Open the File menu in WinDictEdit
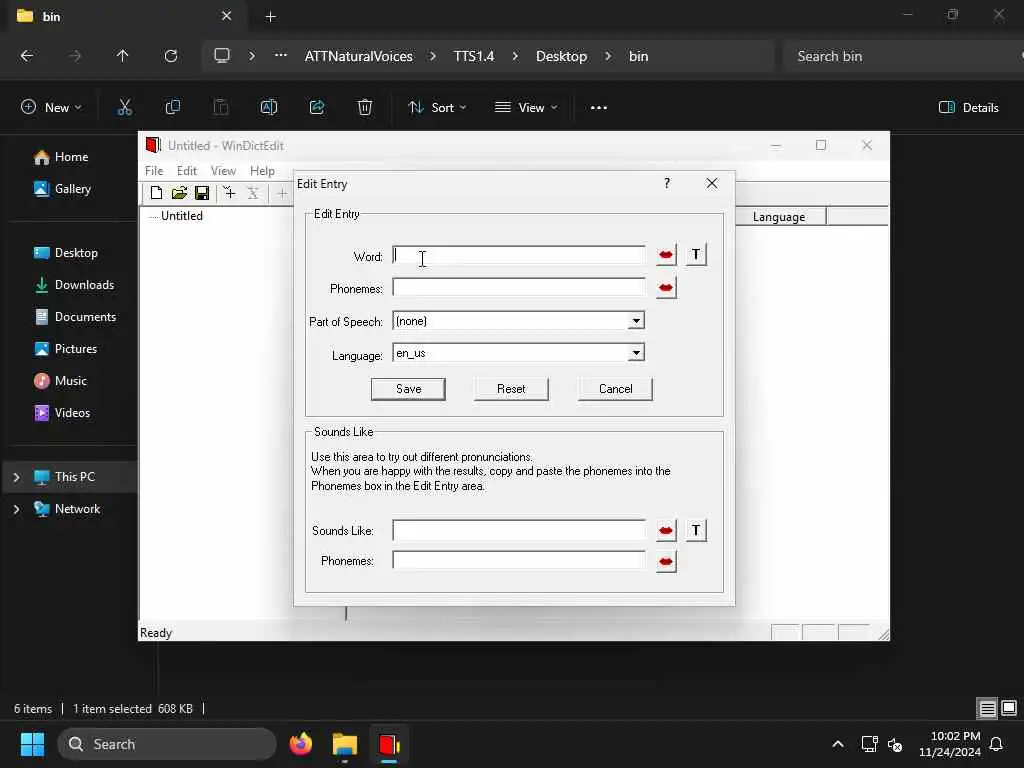Viewport: 1024px width, 768px height. tap(154, 170)
